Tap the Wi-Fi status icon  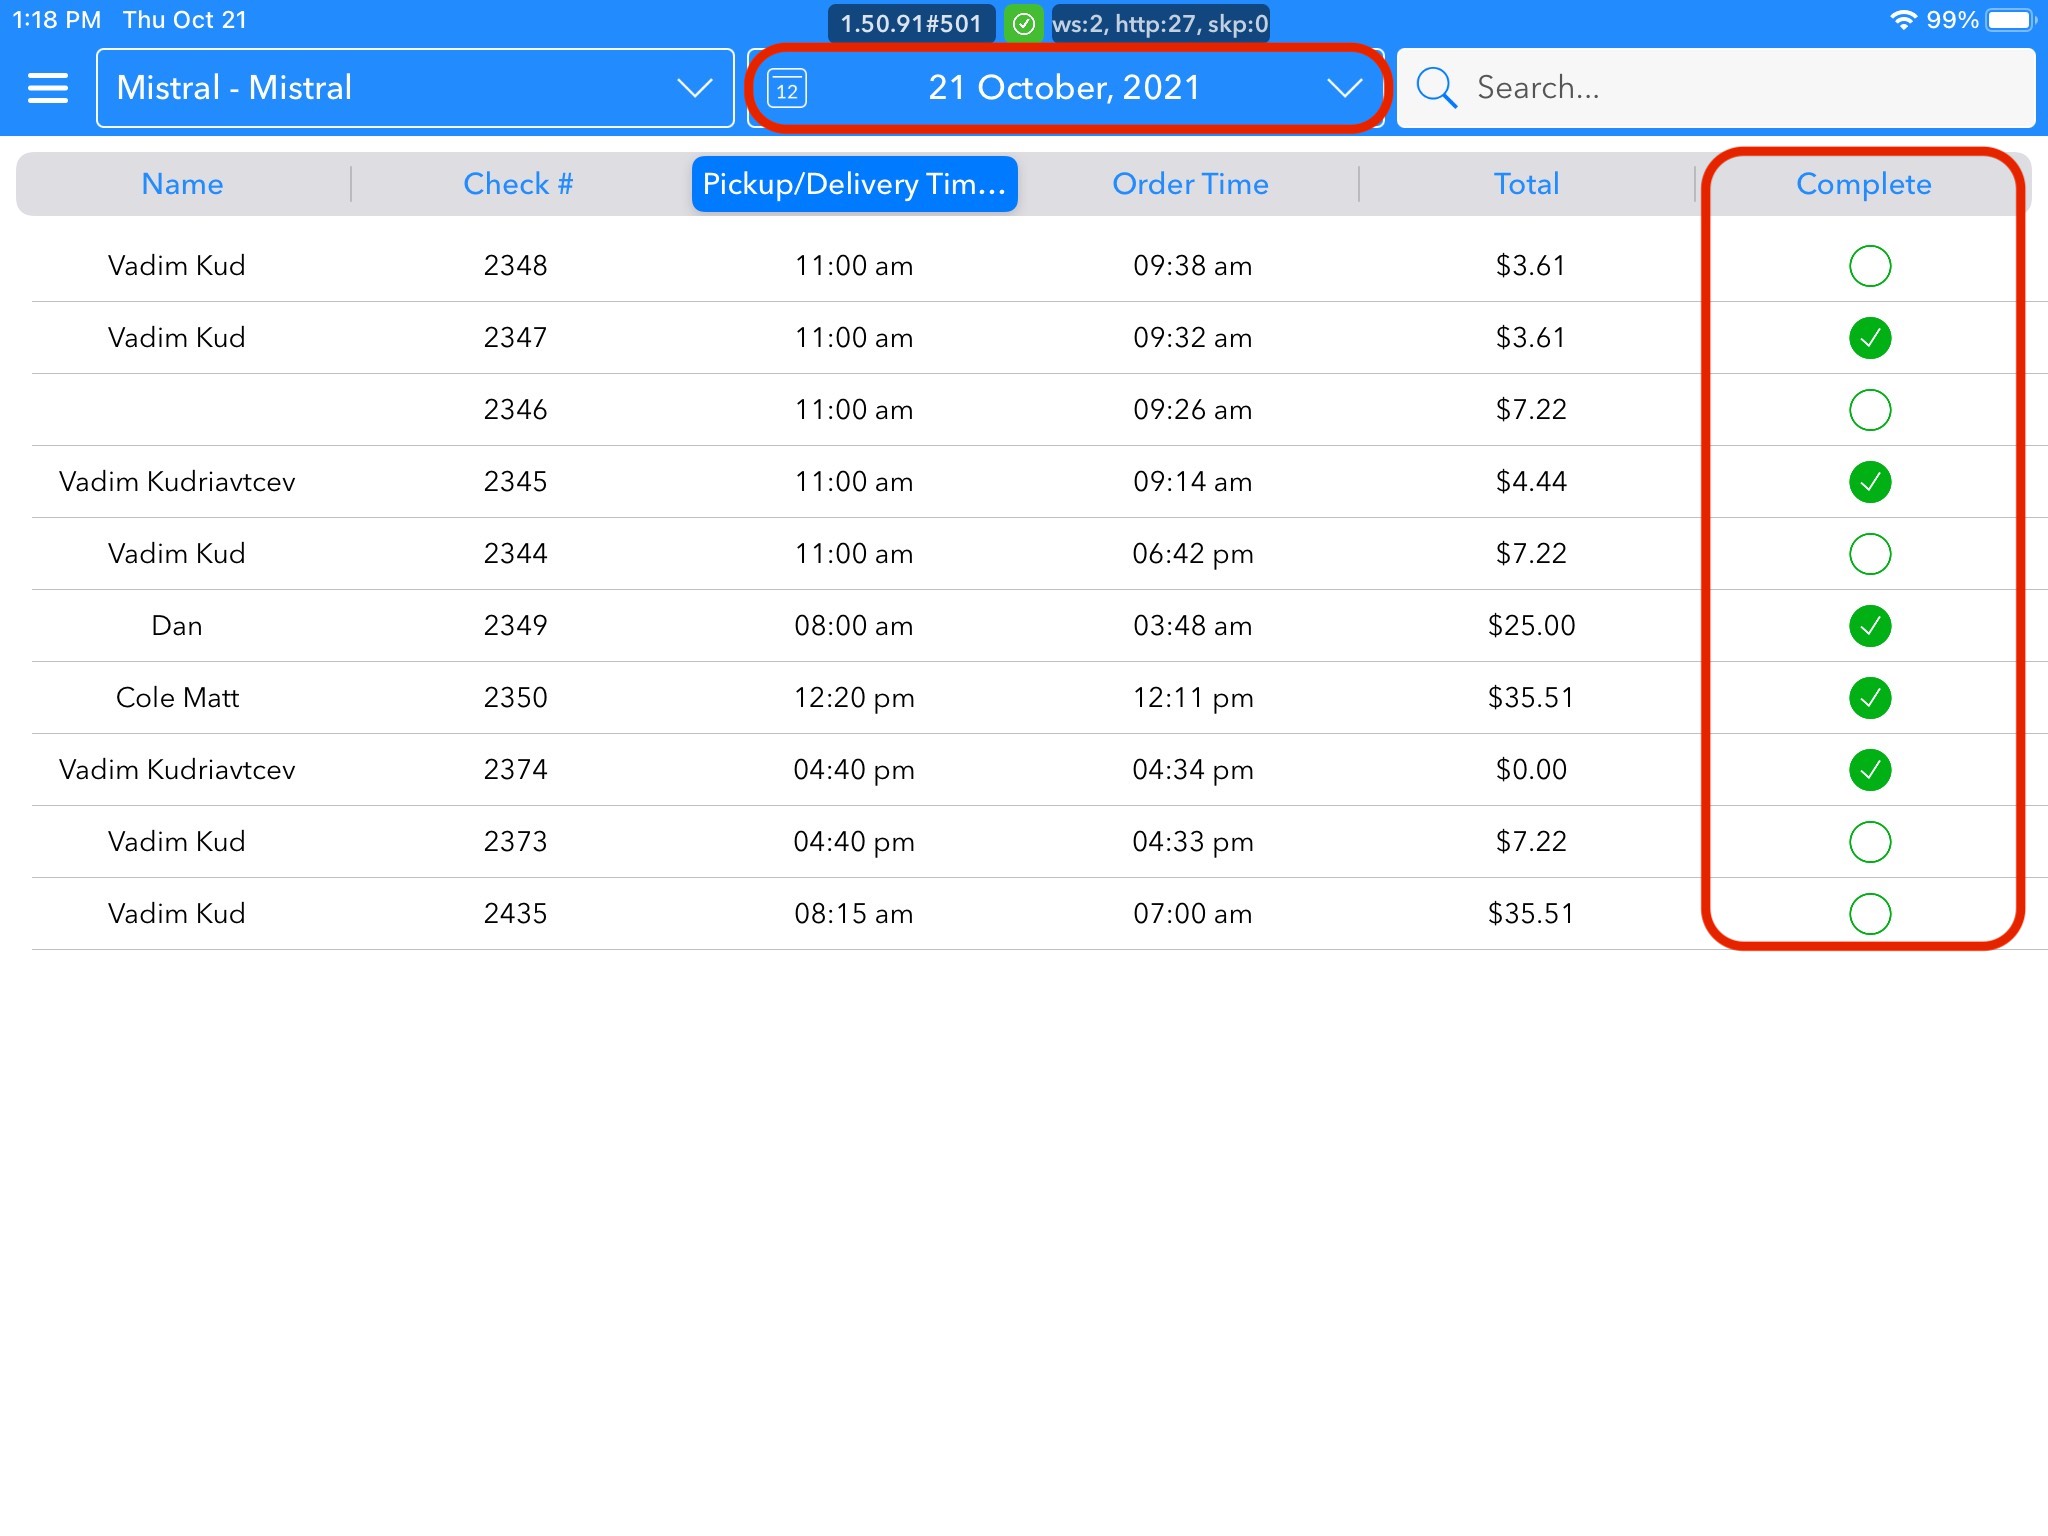(1902, 20)
